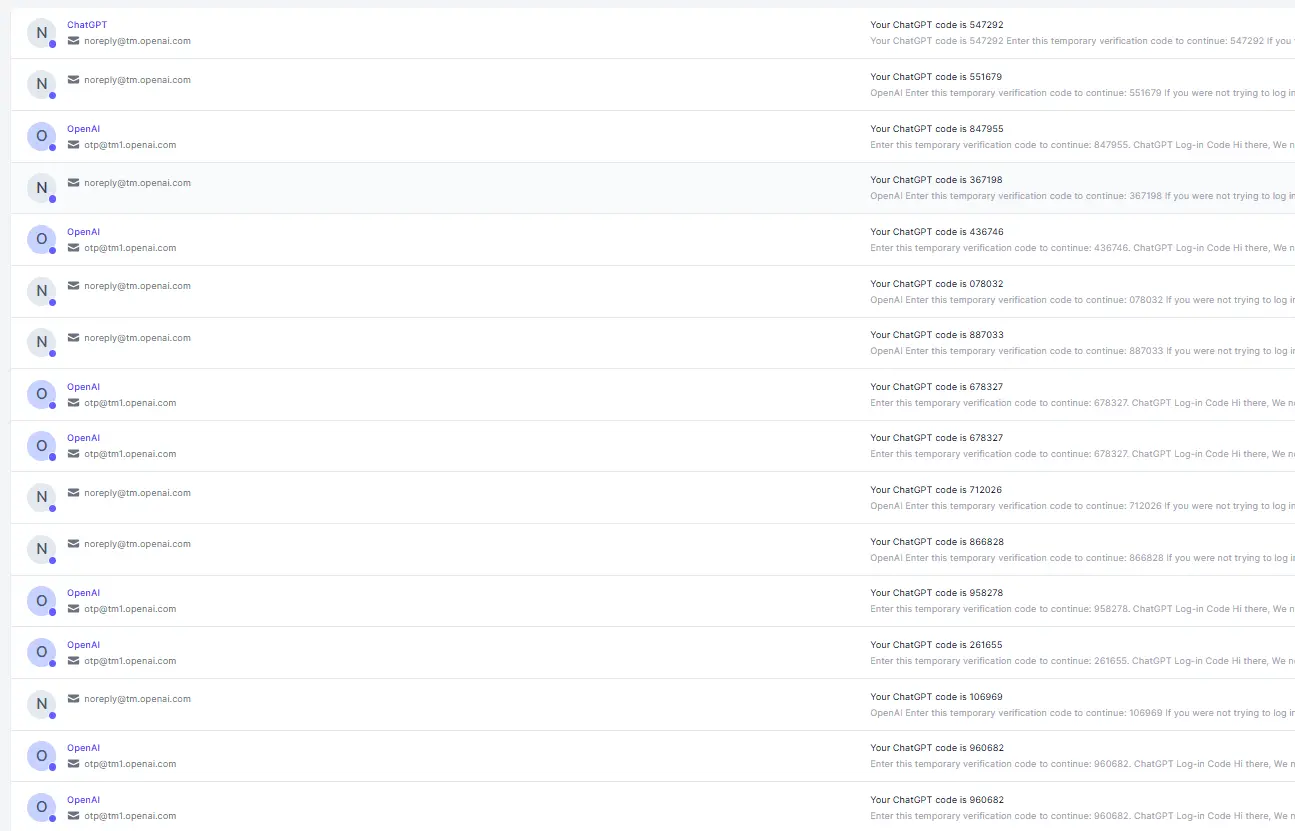Viewport: 1295px width, 831px height.
Task: Click gray preview line 'to continue: 078032'
Action: pyautogui.click(x=1082, y=300)
